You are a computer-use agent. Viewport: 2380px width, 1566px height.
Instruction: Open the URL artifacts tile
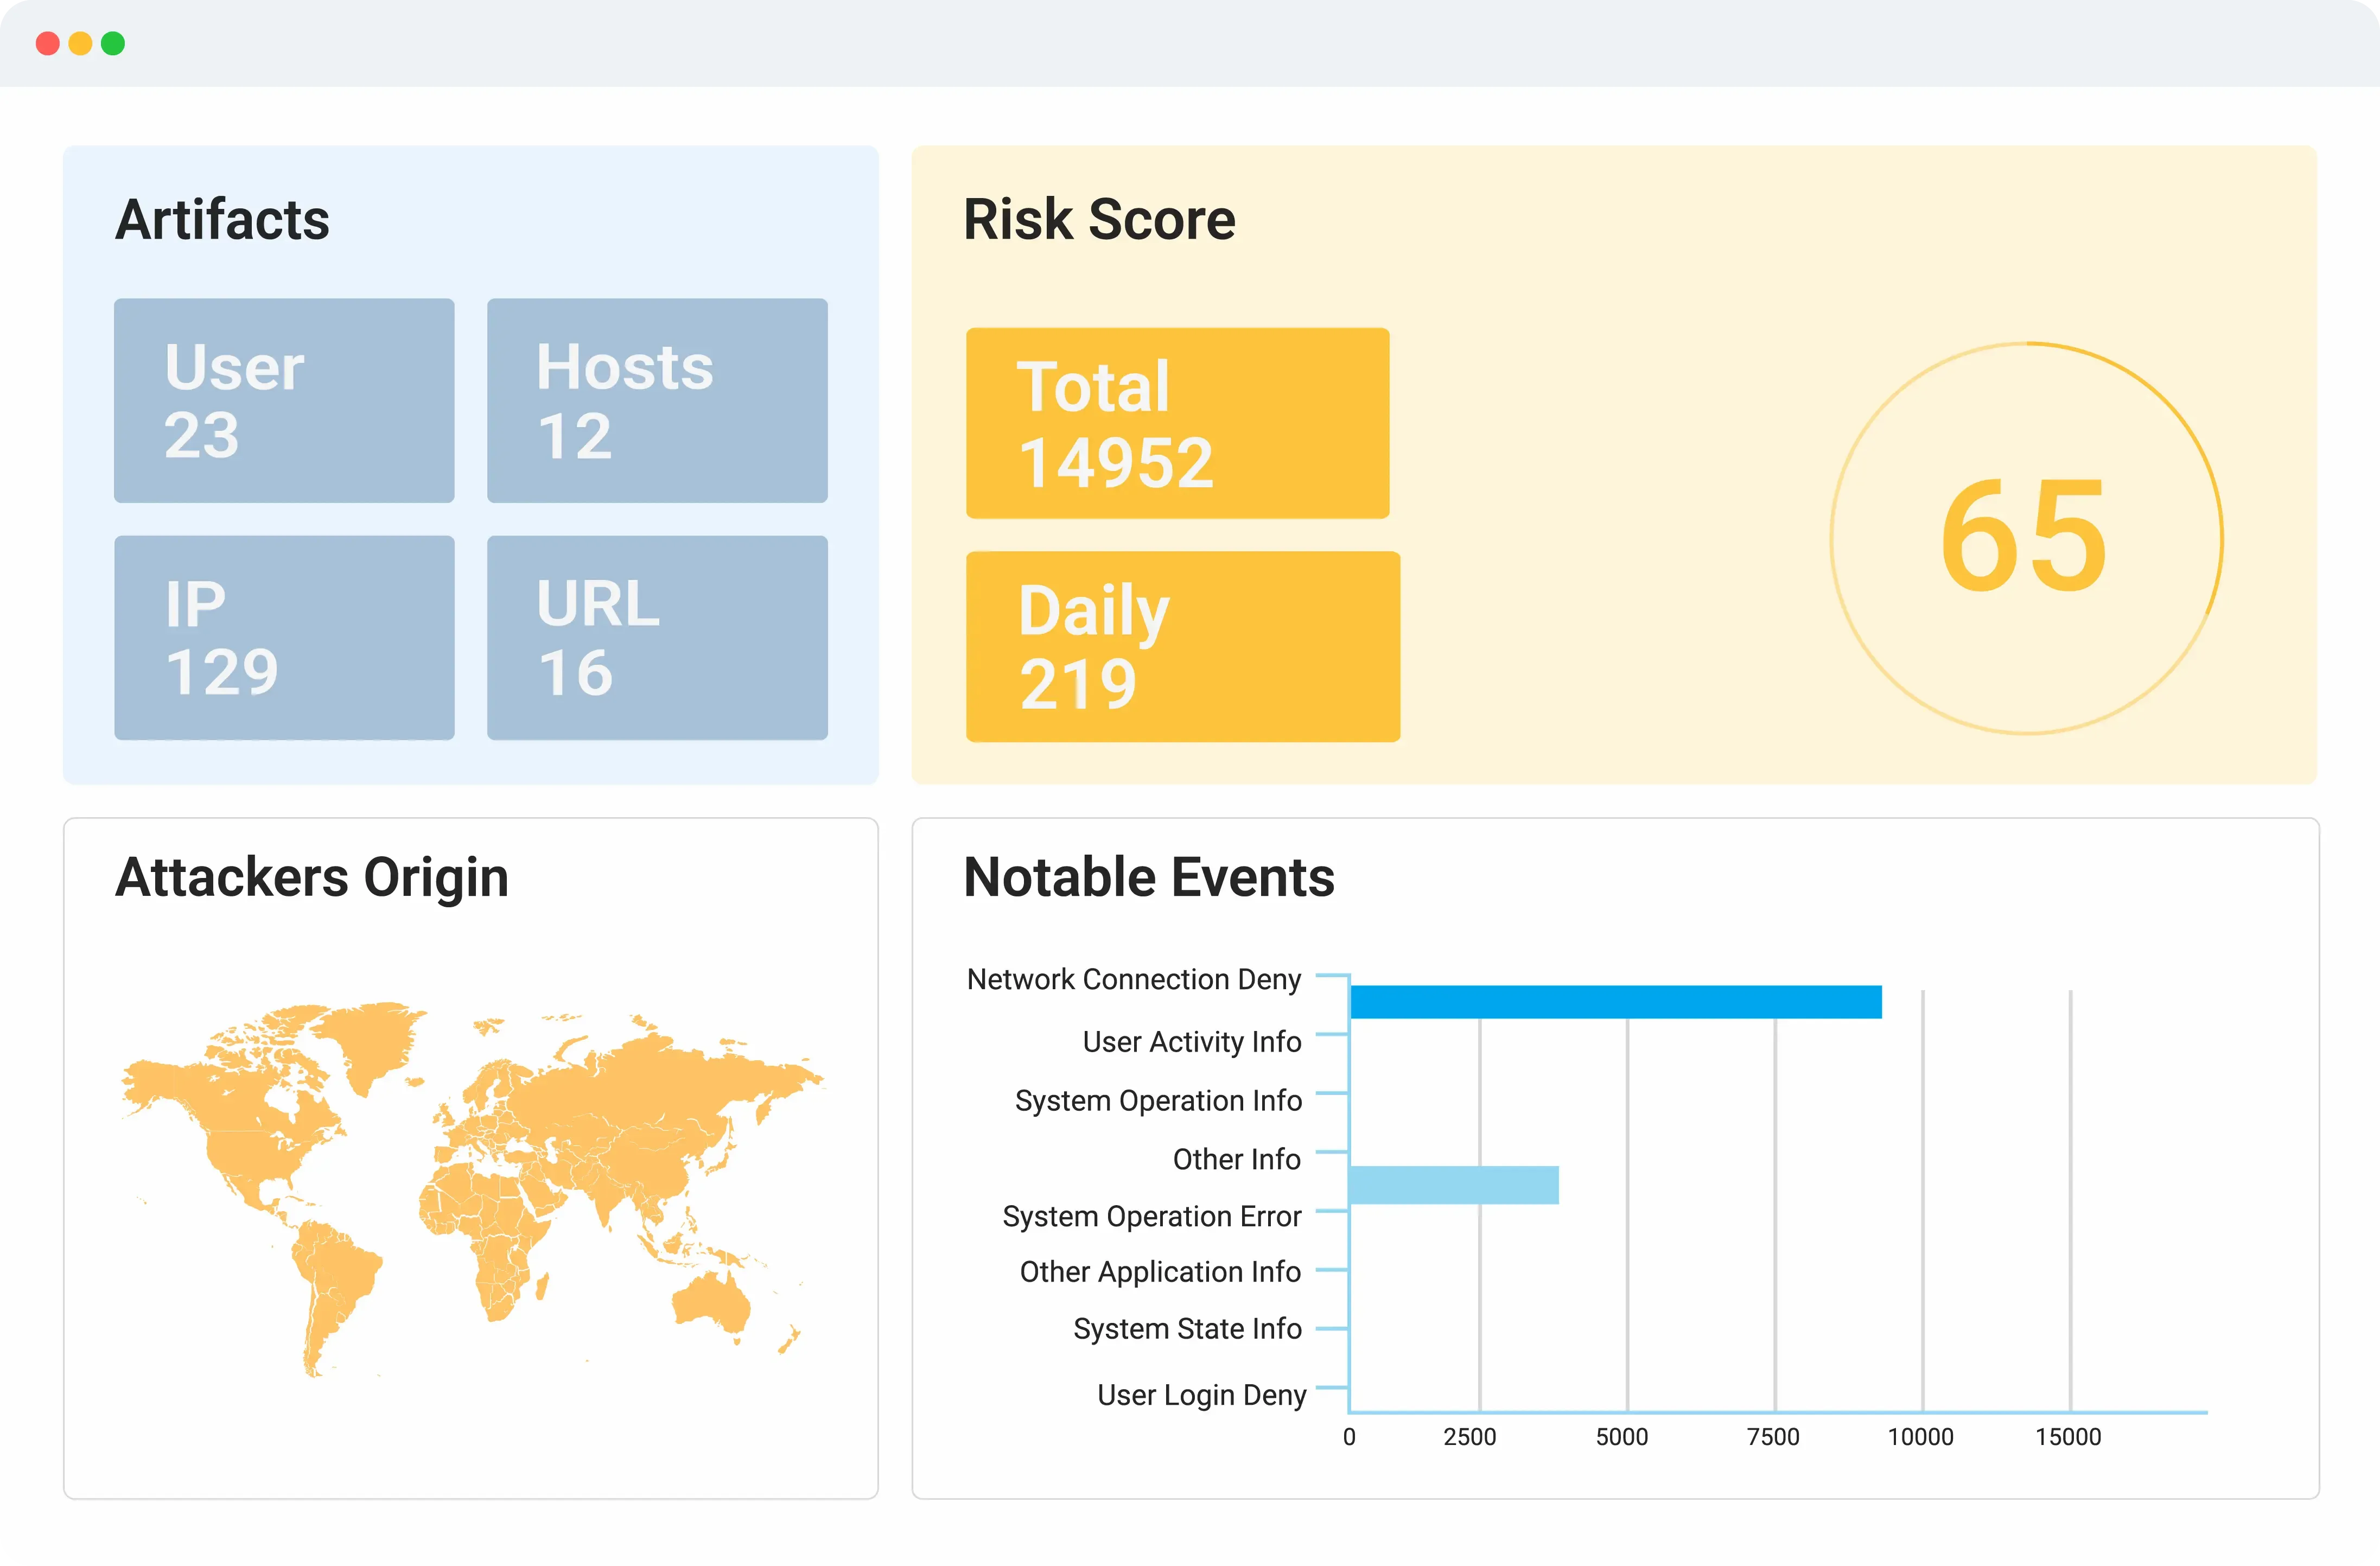(x=657, y=638)
